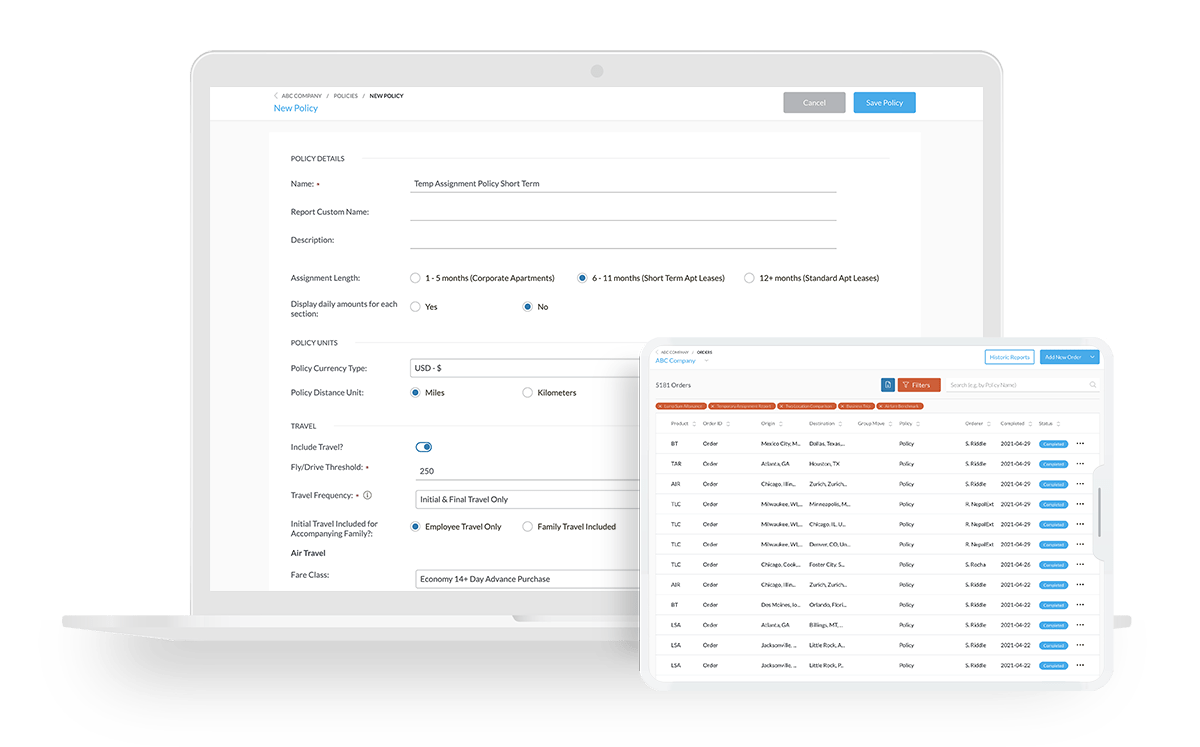Screen dimensions: 1200x747
Task: Click the info icon next to Travel Frequency
Action: [x=367, y=495]
